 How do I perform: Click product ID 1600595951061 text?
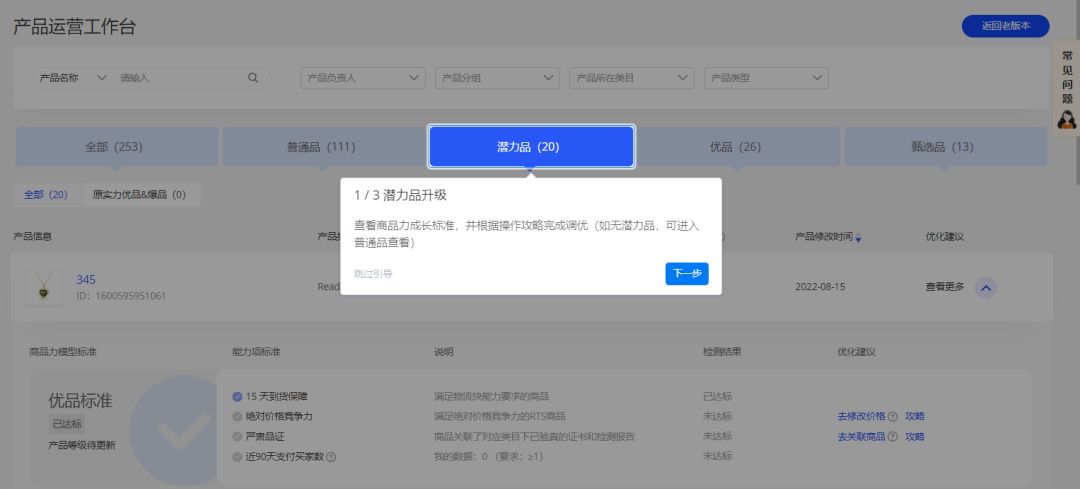point(121,296)
